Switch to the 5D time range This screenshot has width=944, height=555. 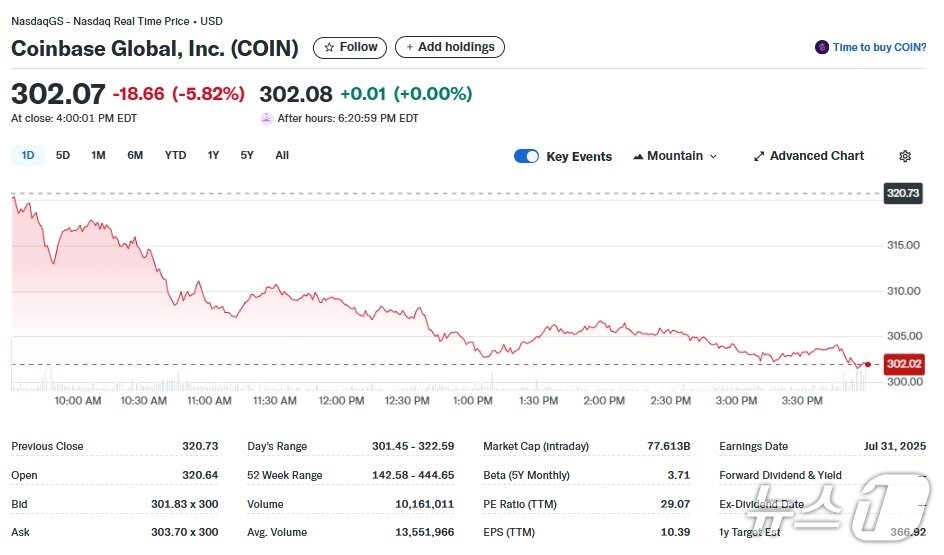(63, 155)
